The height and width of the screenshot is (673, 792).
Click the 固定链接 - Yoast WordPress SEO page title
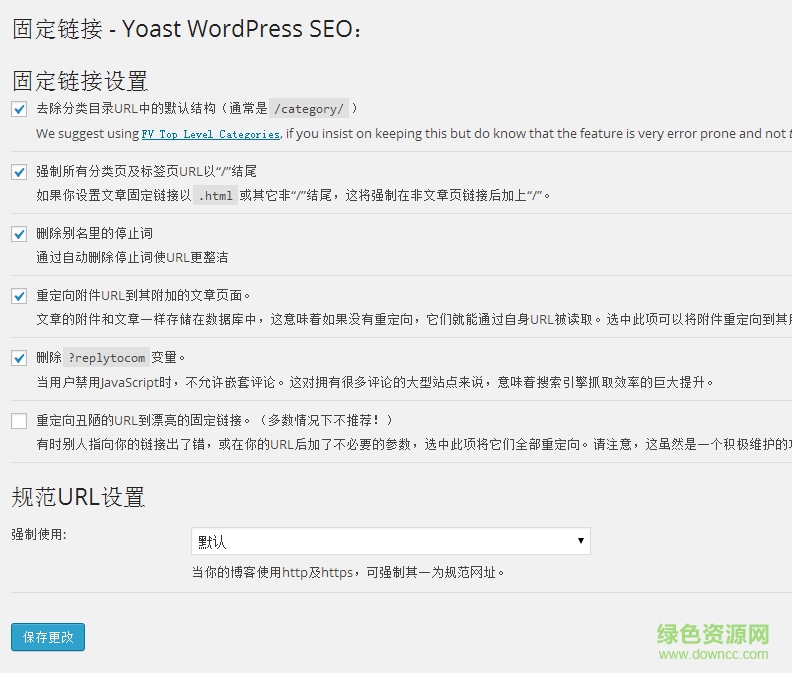point(187,29)
